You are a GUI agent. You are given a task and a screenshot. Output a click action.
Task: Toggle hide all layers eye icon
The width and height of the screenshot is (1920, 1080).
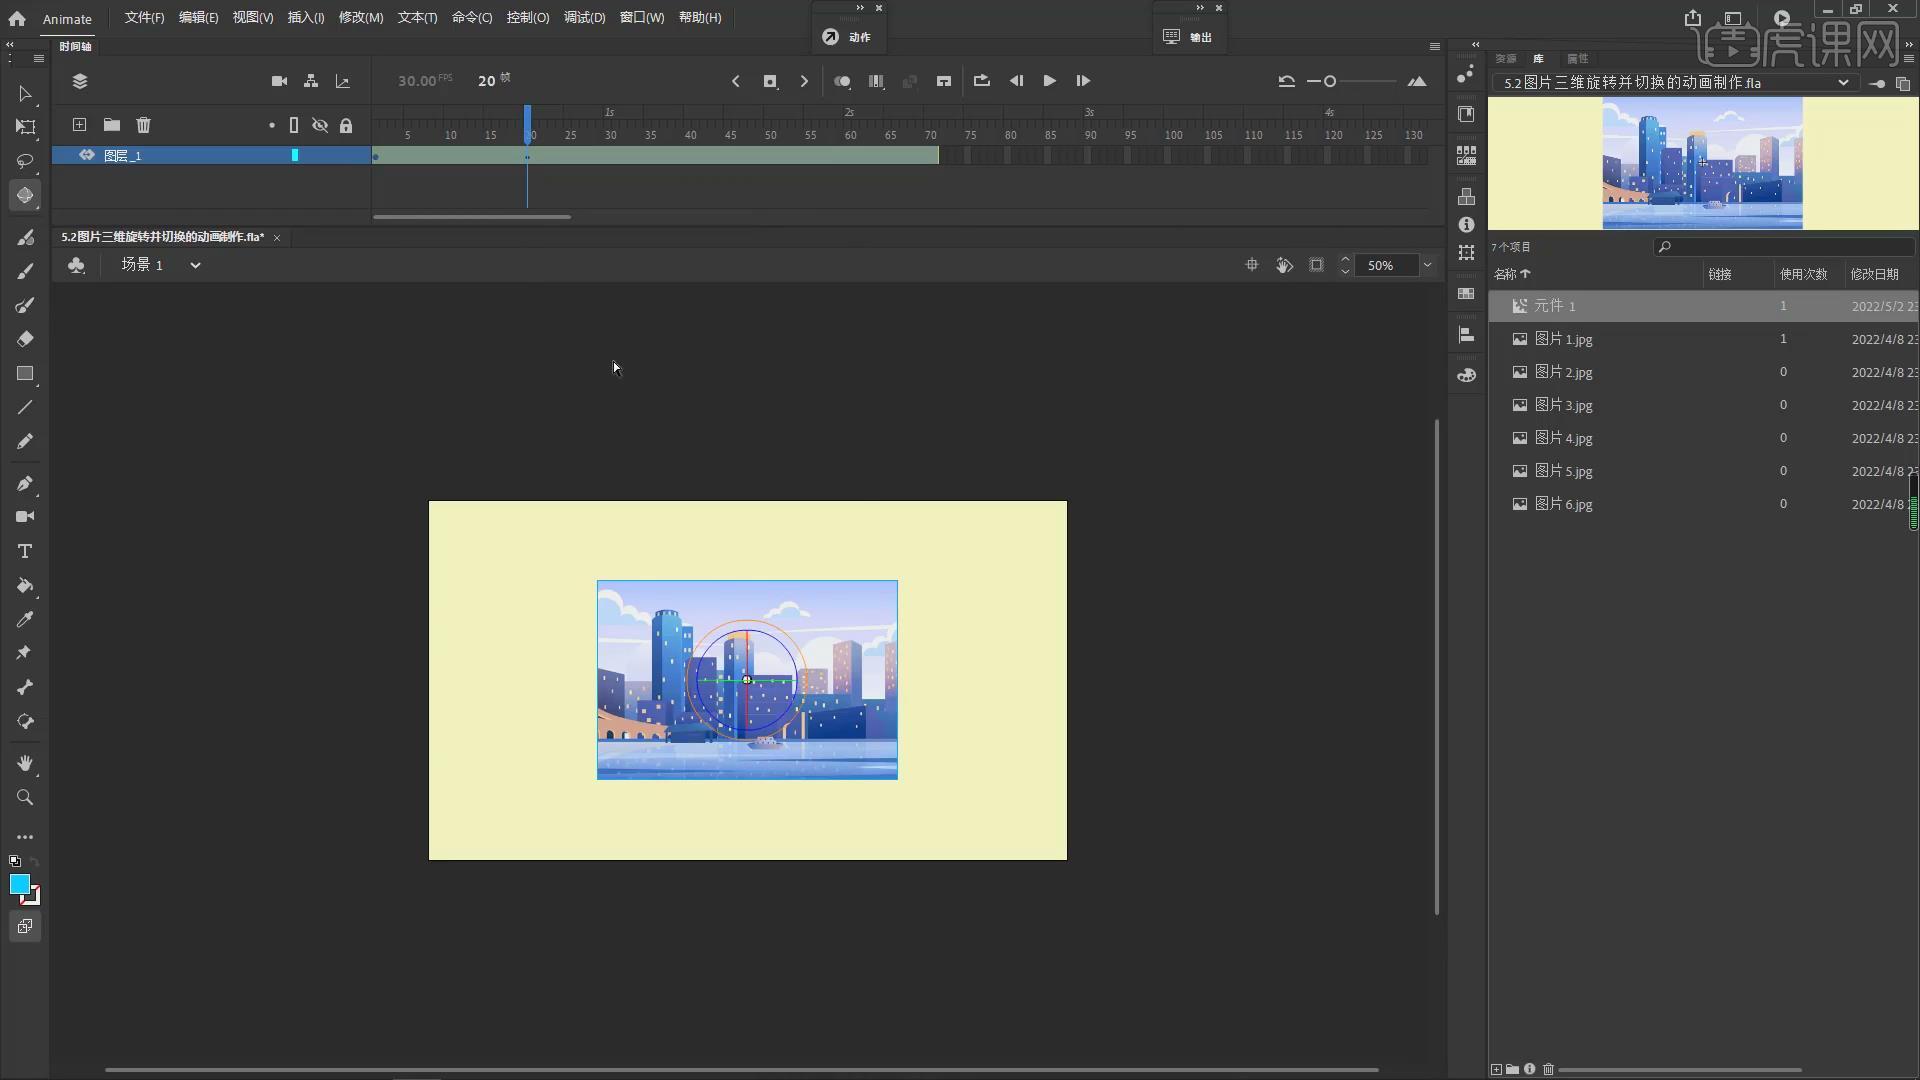click(320, 125)
